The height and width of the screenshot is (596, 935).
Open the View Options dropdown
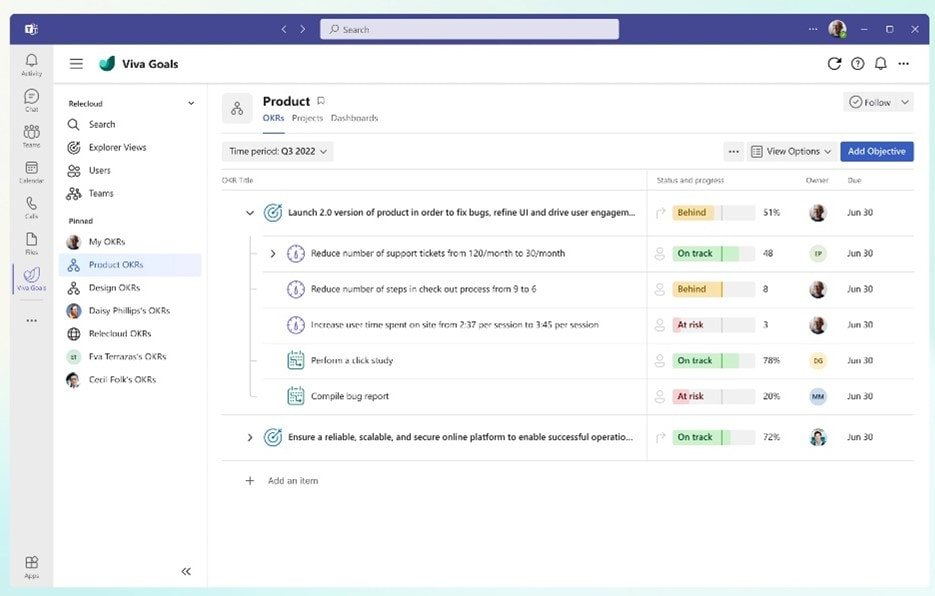791,152
